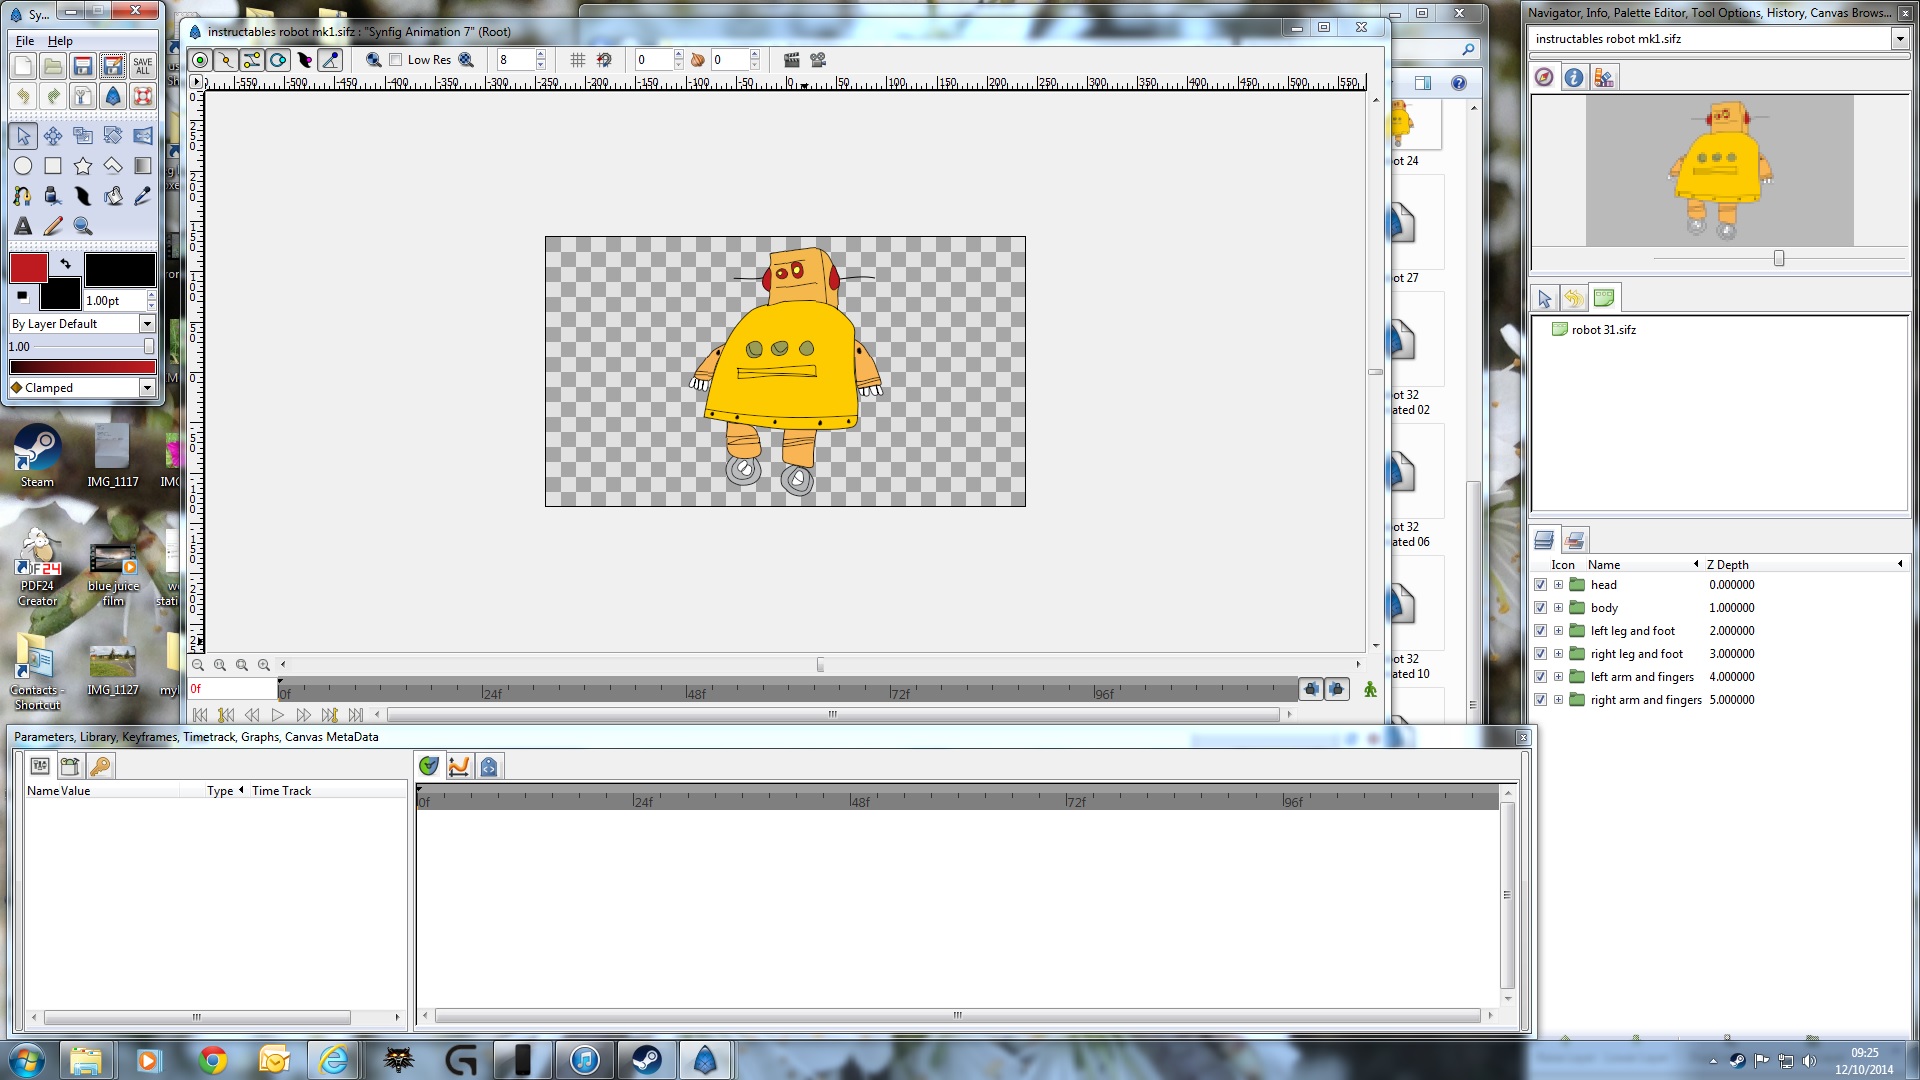The width and height of the screenshot is (1920, 1080).
Task: Seek to the first frame
Action: click(x=200, y=715)
